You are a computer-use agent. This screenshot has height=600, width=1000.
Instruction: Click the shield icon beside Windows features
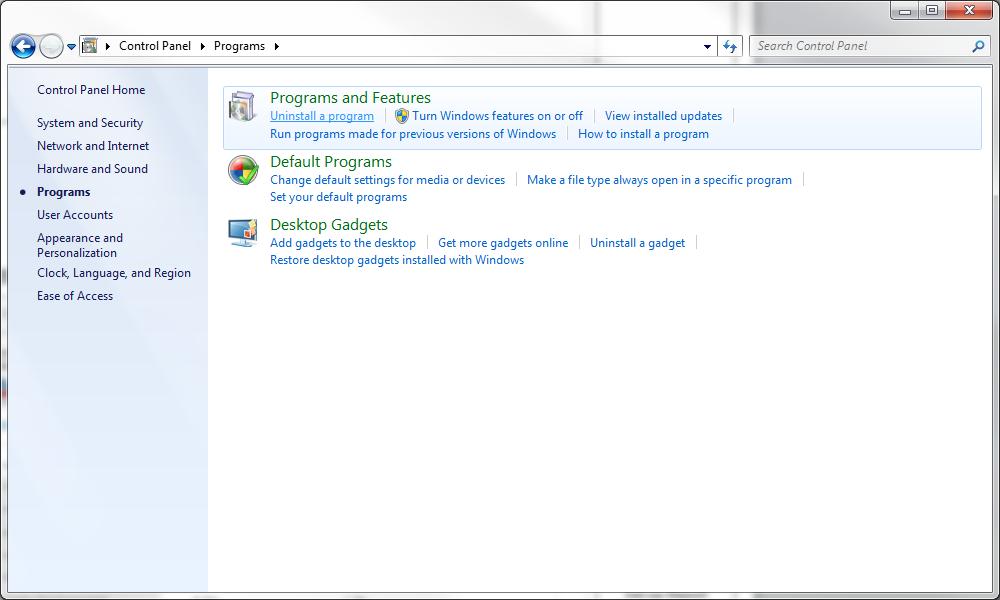401,116
